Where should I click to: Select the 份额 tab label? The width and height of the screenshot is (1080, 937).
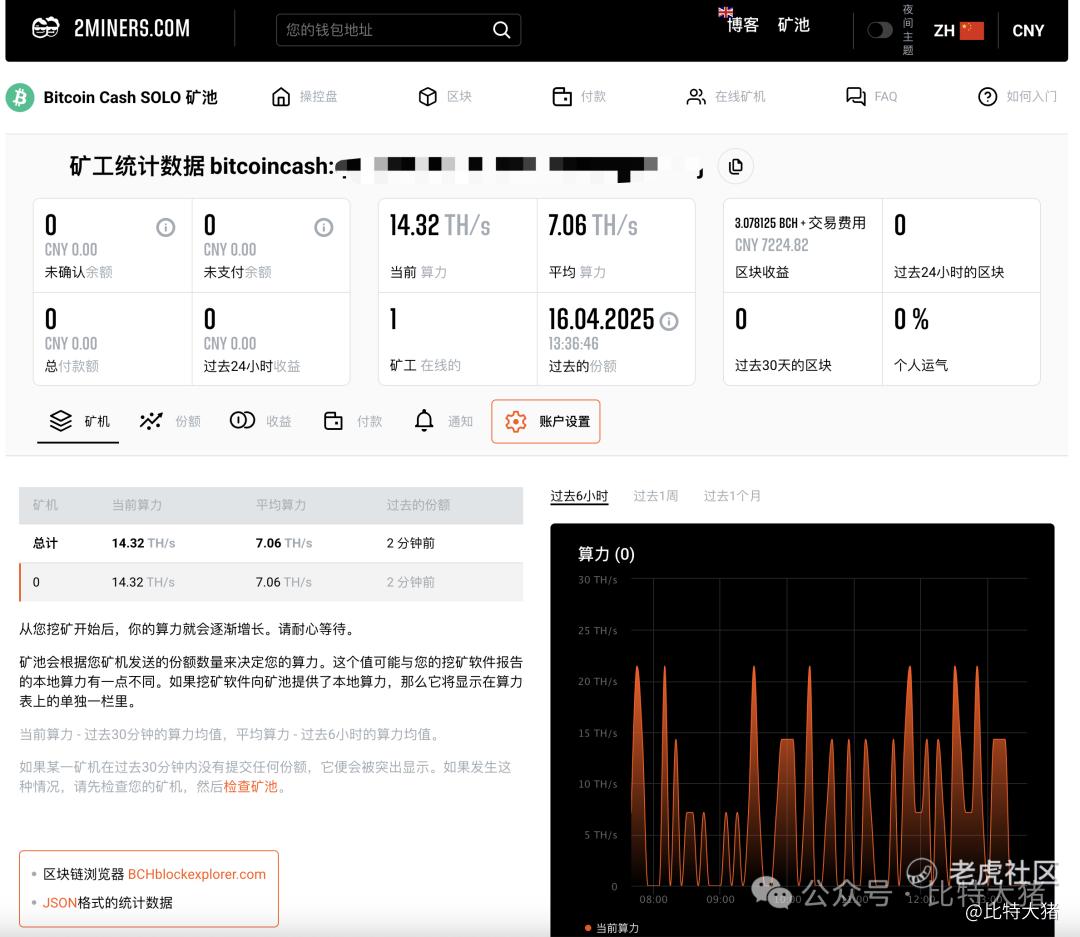(x=188, y=421)
